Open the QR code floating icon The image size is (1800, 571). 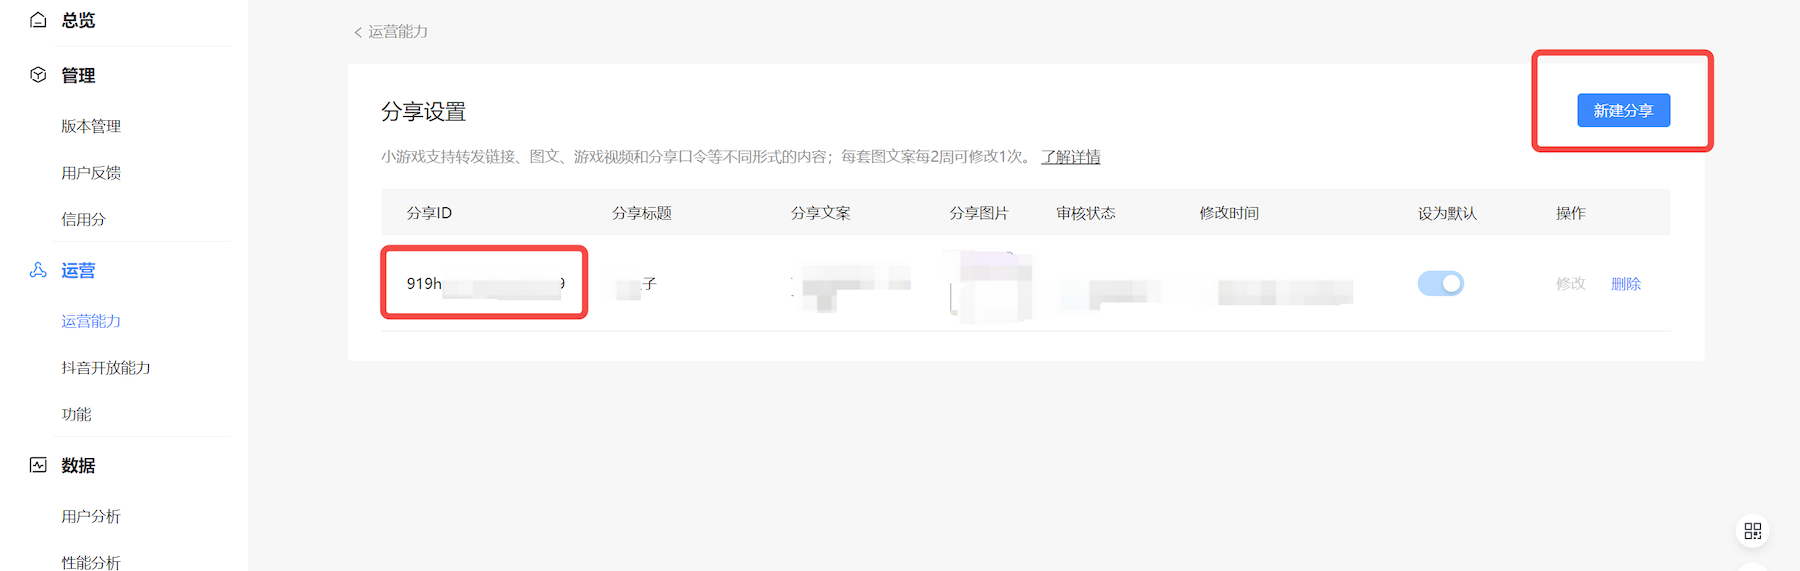[x=1752, y=531]
